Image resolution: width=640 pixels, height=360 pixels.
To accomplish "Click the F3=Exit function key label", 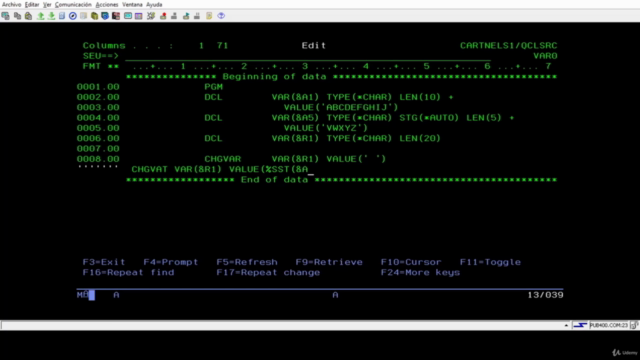I will (104, 262).
